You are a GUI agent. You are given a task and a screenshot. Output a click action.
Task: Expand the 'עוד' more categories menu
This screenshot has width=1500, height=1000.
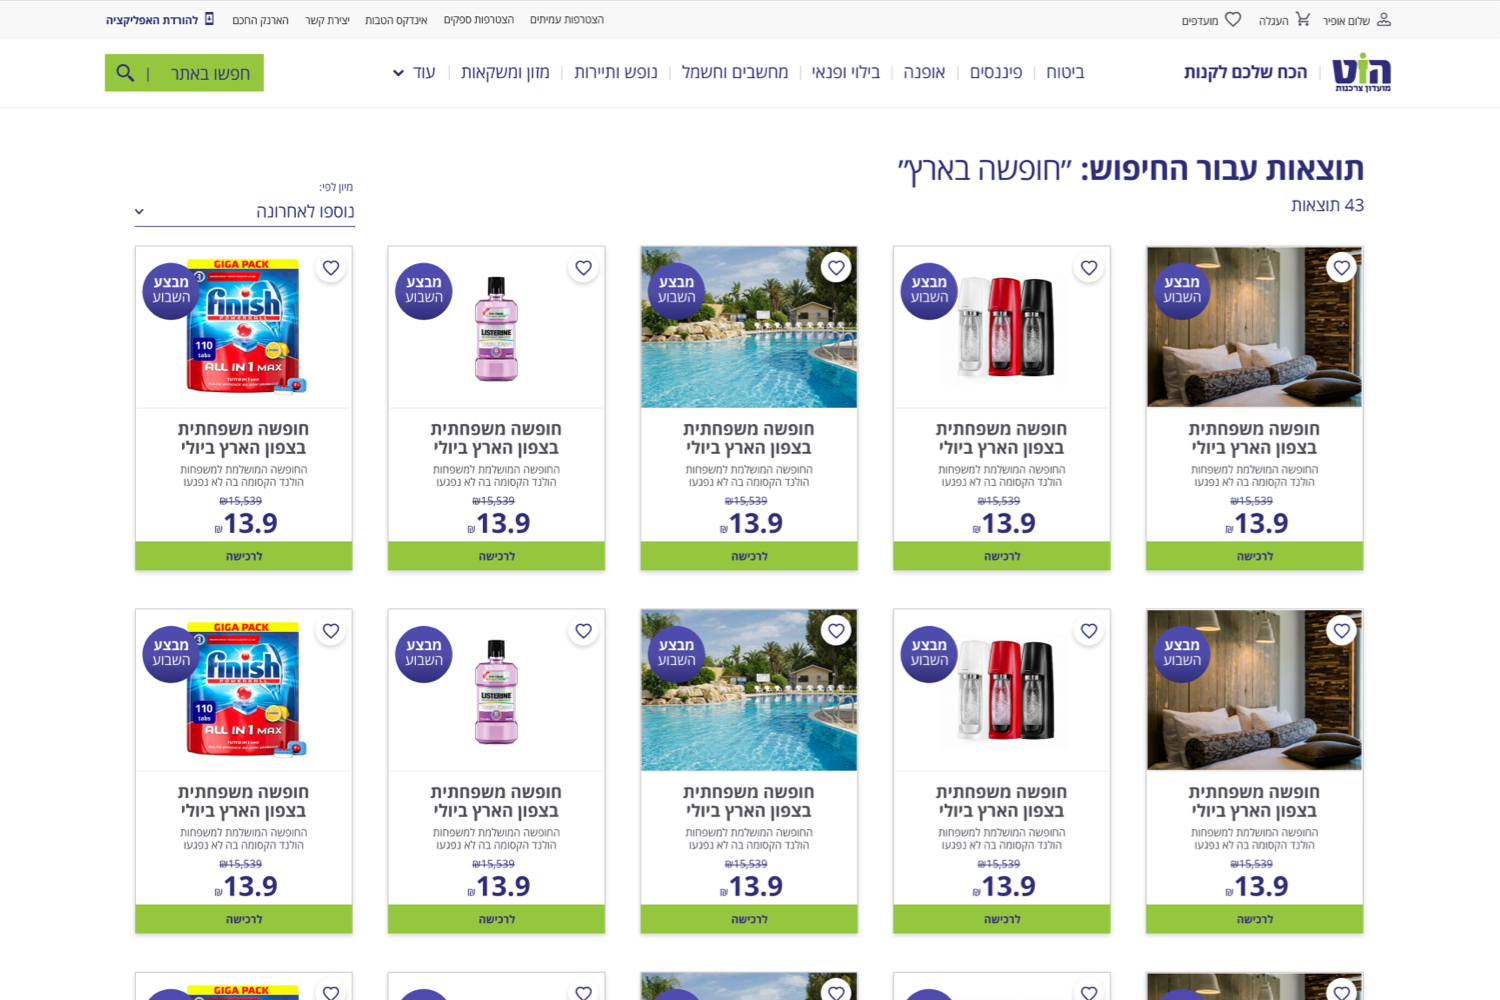click(x=414, y=73)
